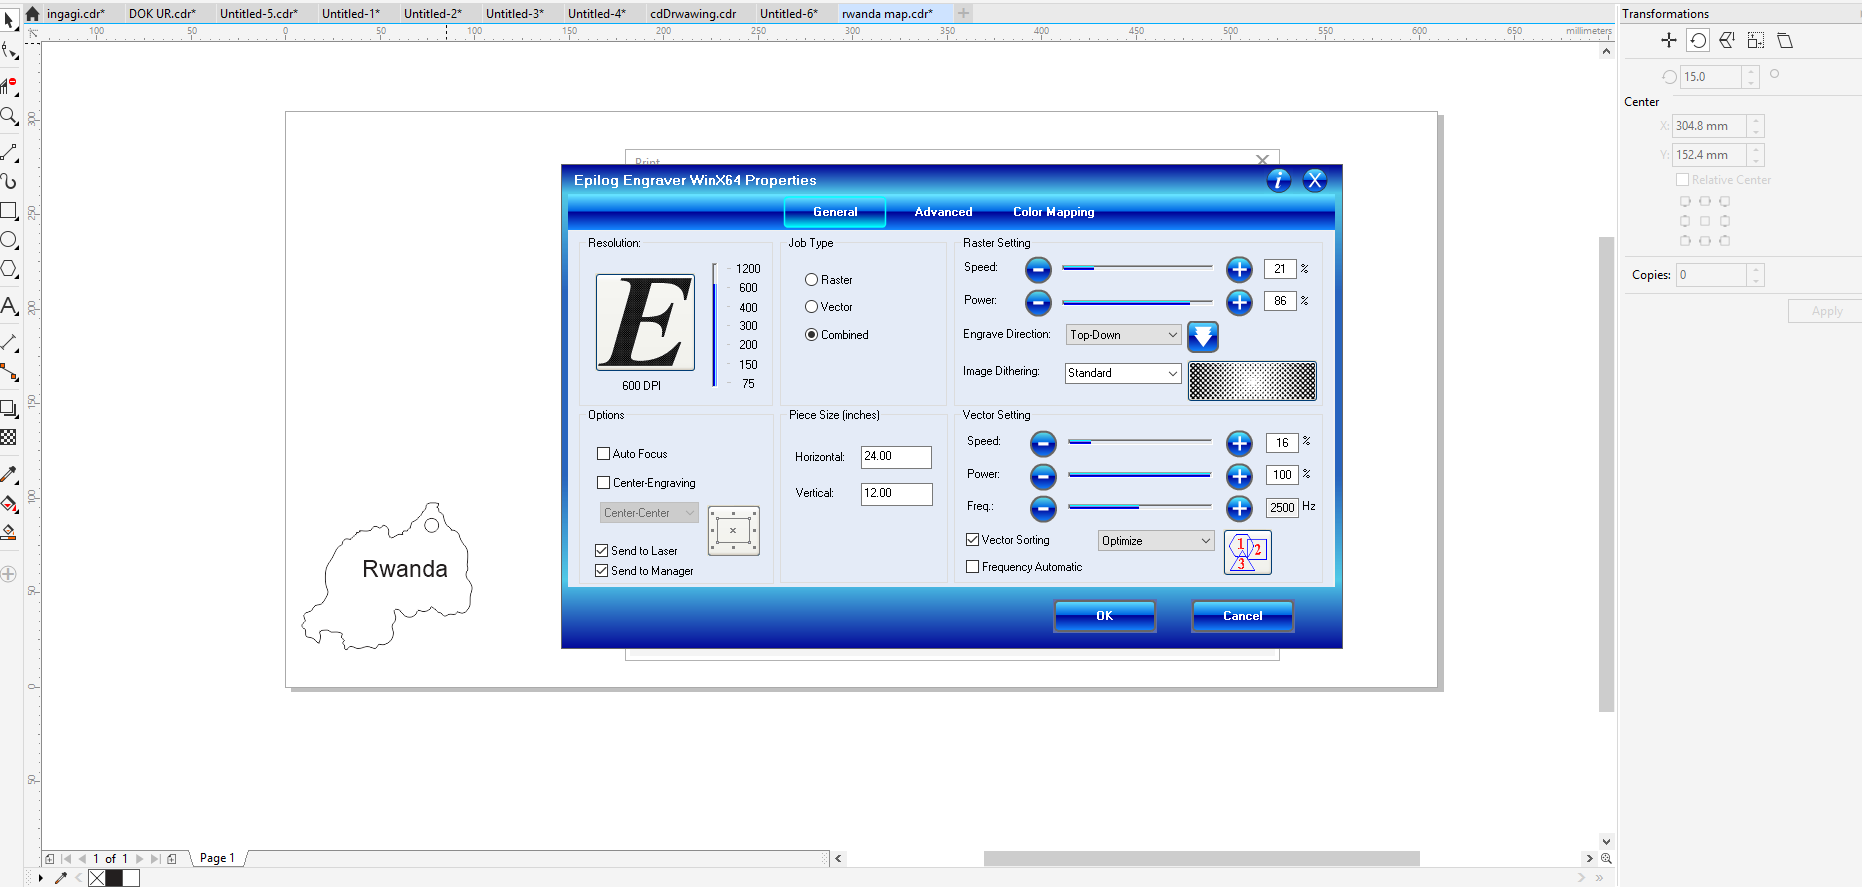
Task: Select the Rectangle tool
Action: (9, 210)
